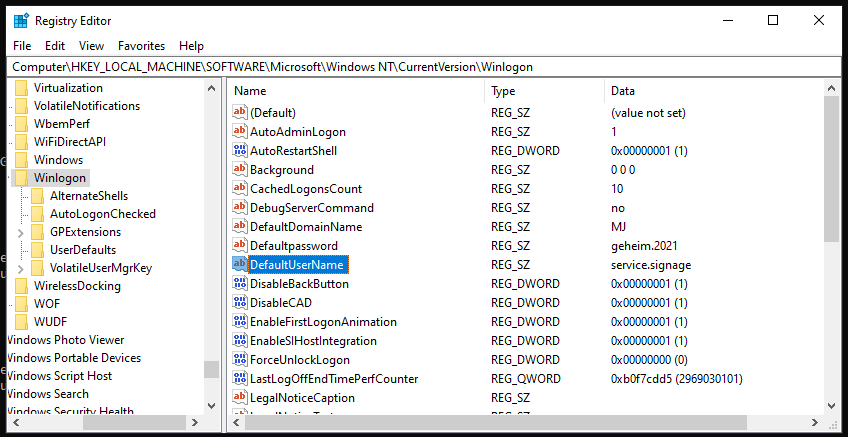Click the string icon beside Defaultpassword
Viewport: 848px width, 437px height.
(240, 246)
